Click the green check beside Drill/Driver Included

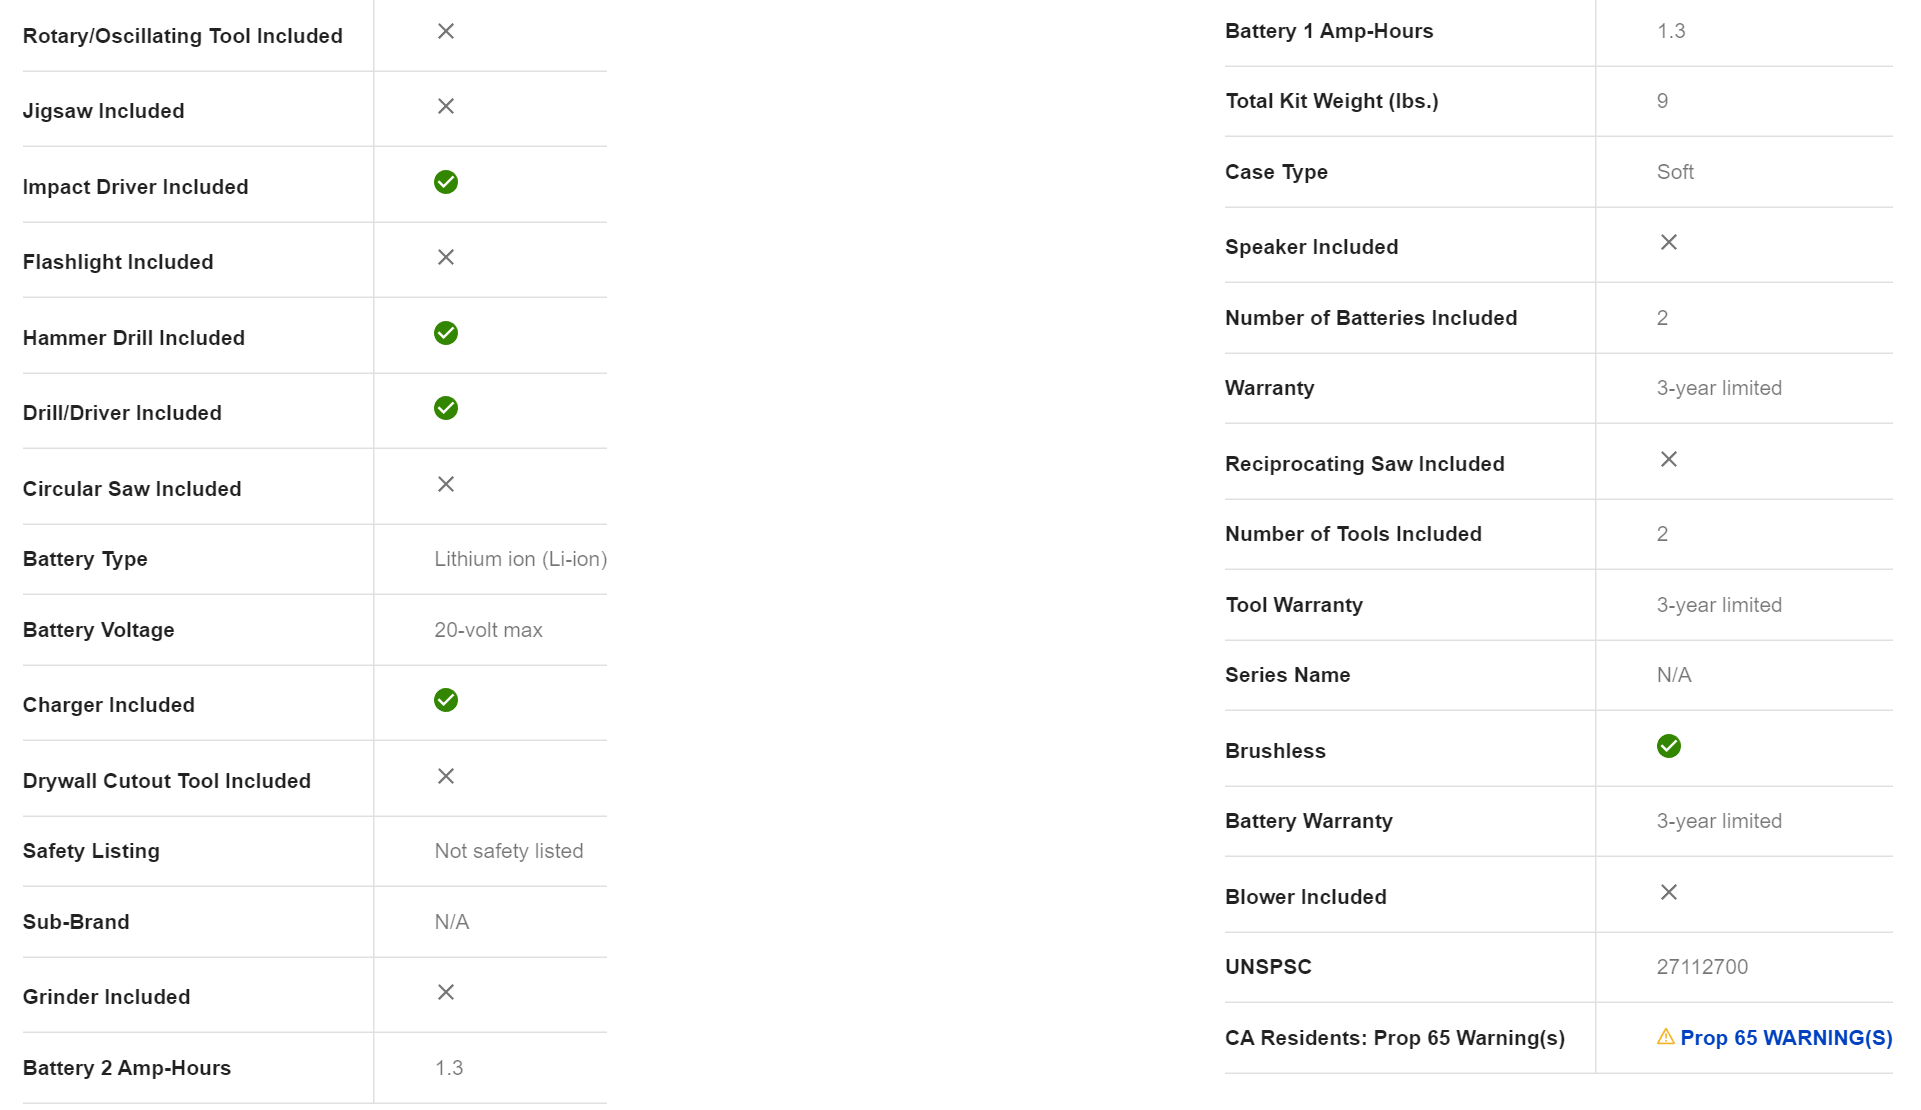click(446, 408)
